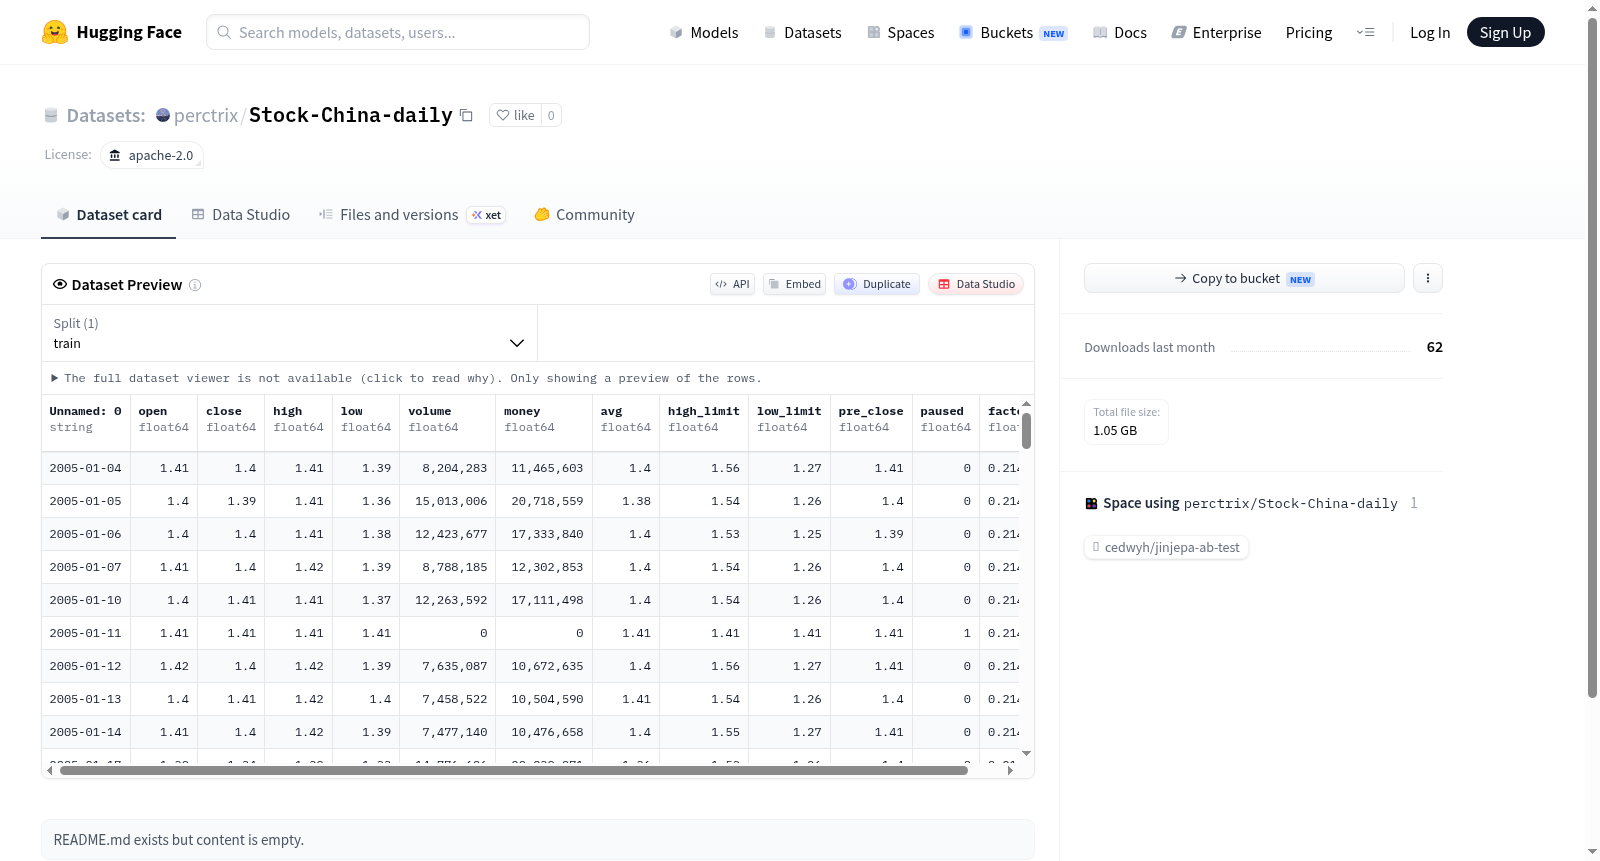Viewport: 1600px width, 861px height.
Task: Open the Dataset Preview info icon
Action: coord(195,285)
